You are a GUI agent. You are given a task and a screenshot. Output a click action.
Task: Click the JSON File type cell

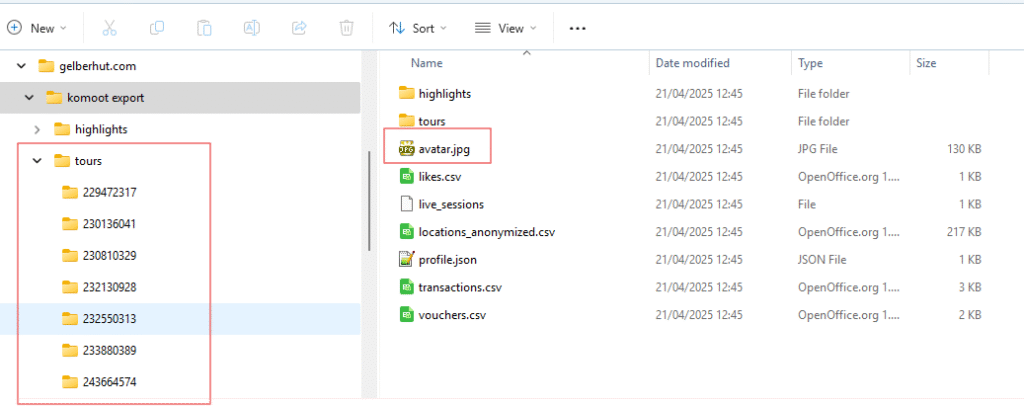tap(822, 260)
